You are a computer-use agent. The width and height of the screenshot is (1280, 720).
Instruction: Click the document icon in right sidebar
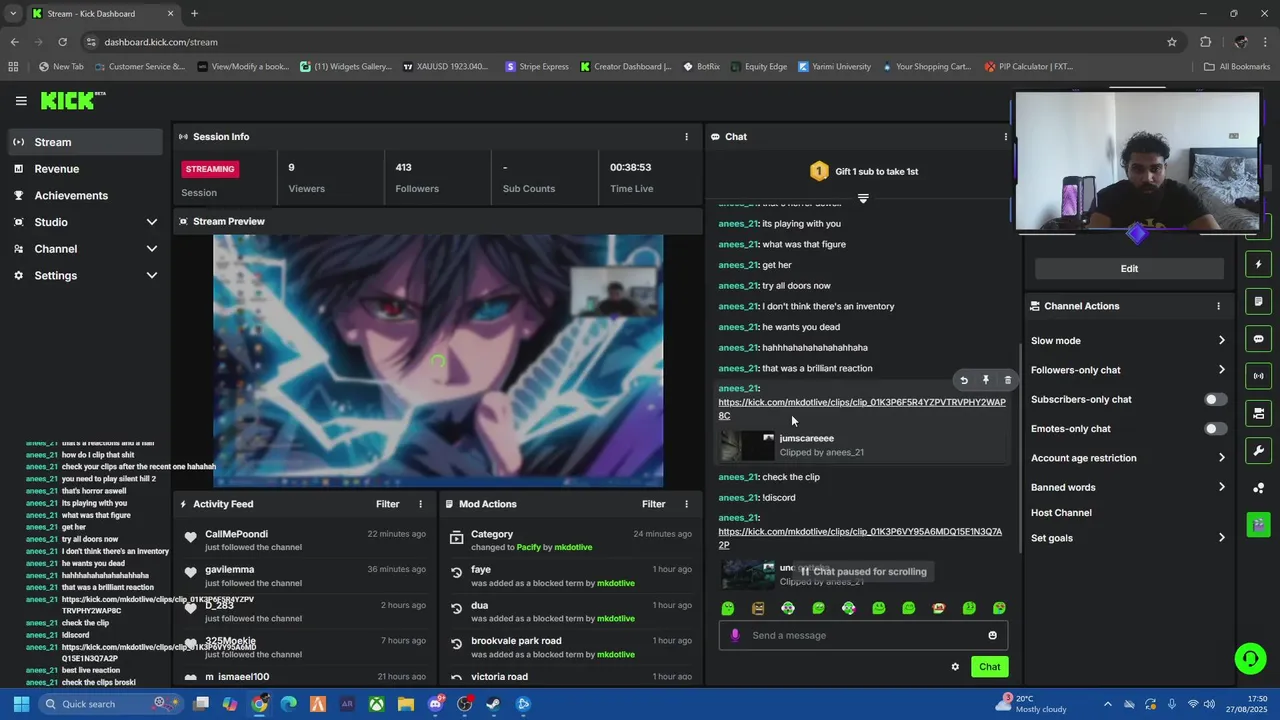point(1258,302)
